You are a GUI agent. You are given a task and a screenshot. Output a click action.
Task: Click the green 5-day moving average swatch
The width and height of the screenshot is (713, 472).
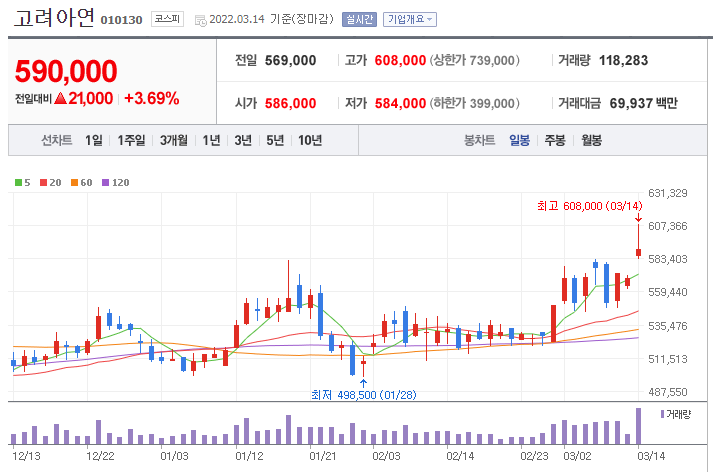click(18, 182)
